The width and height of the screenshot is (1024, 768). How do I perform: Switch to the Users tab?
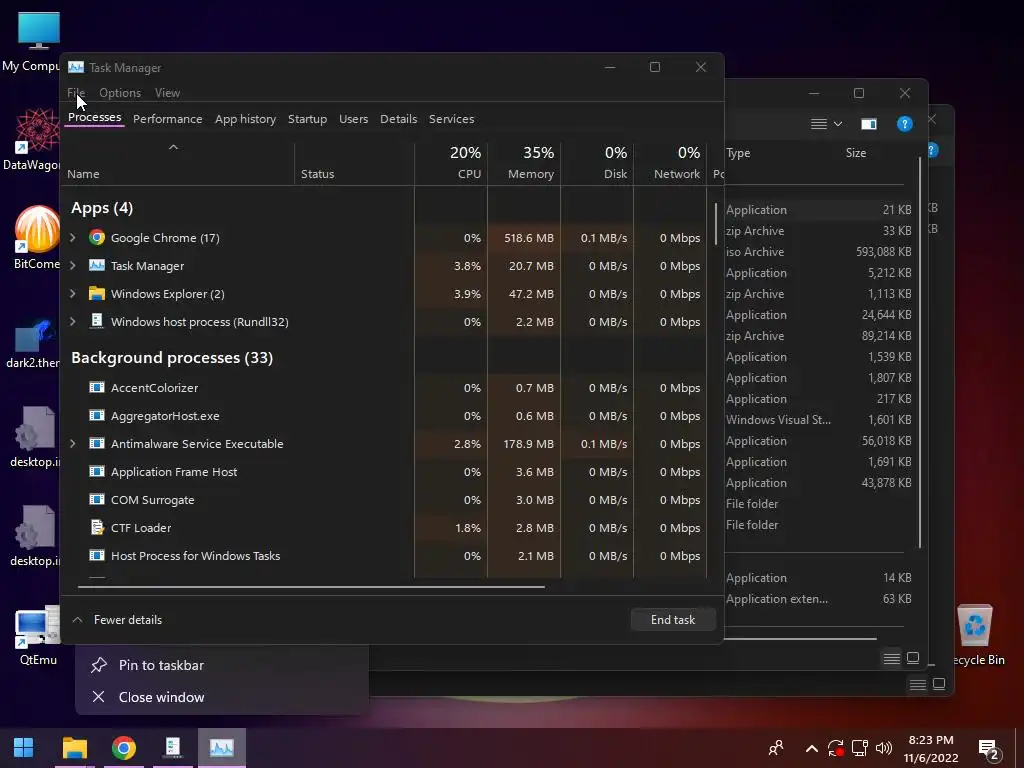353,119
